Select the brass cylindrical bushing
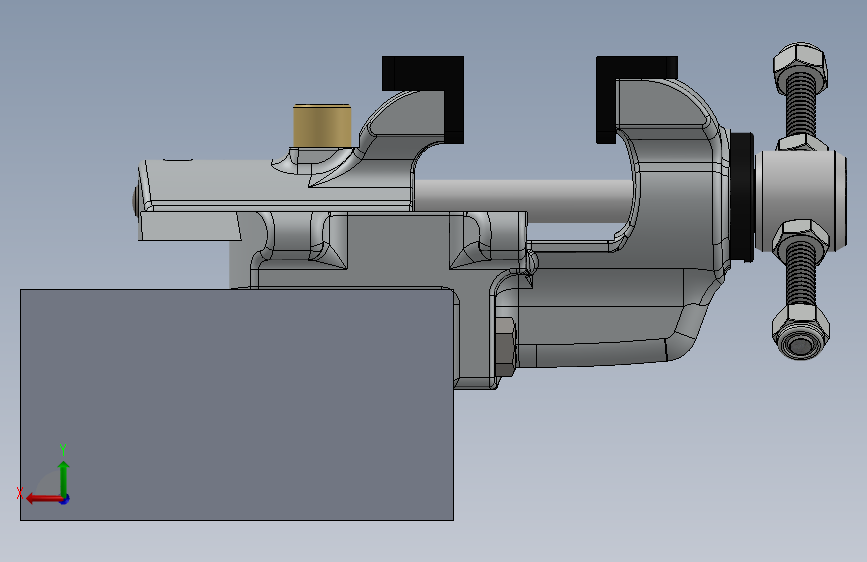Viewport: 867px width, 562px height. pyautogui.click(x=322, y=126)
